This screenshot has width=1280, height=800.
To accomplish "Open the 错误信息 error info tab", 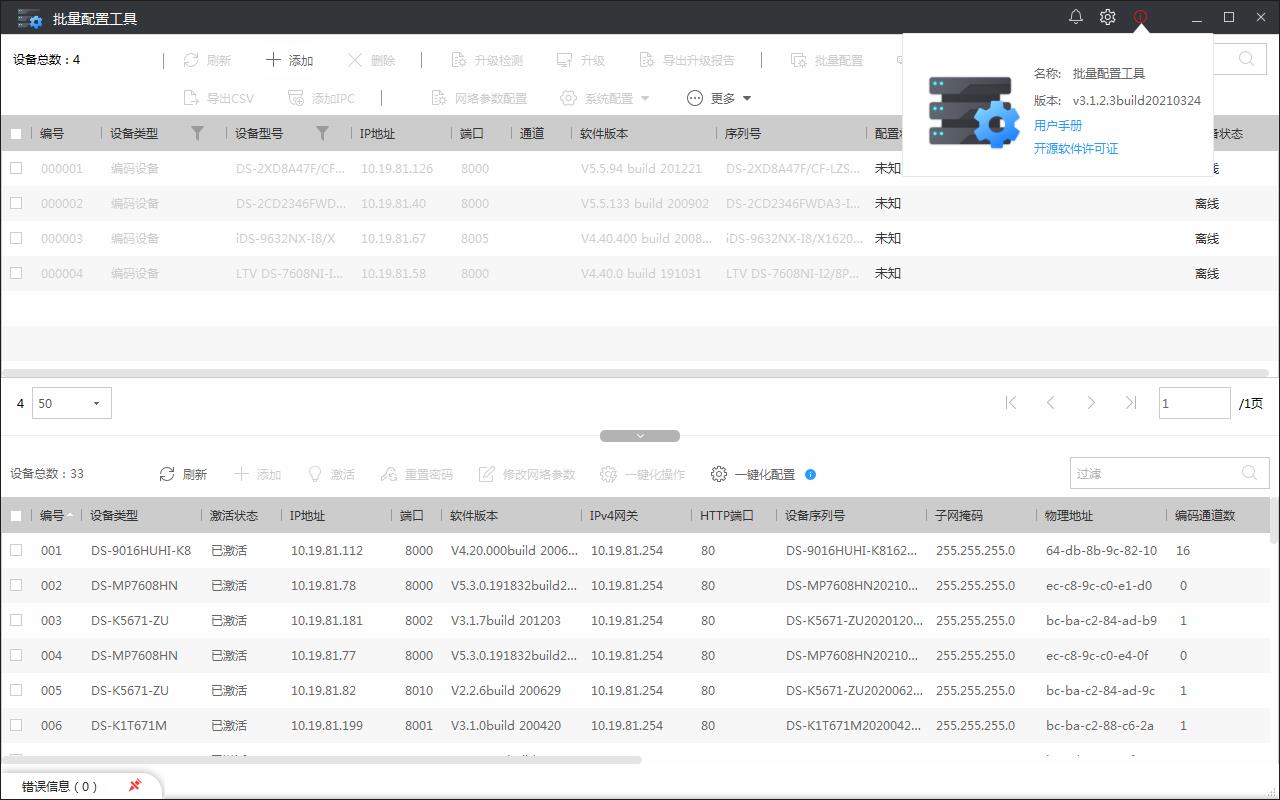I will (60, 786).
